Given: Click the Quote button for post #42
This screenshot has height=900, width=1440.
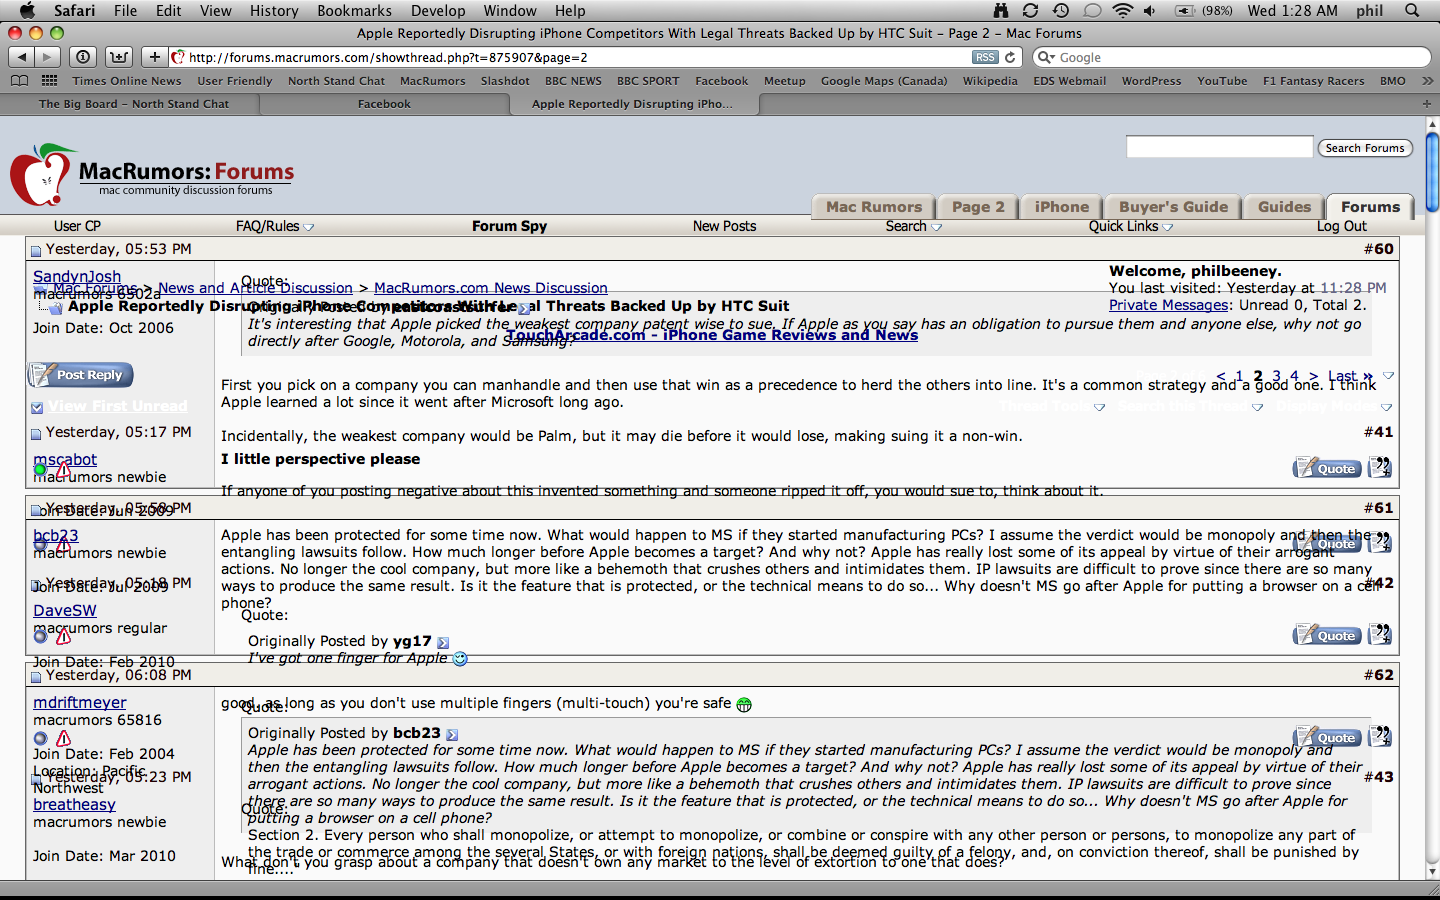Looking at the screenshot, I should [1327, 634].
